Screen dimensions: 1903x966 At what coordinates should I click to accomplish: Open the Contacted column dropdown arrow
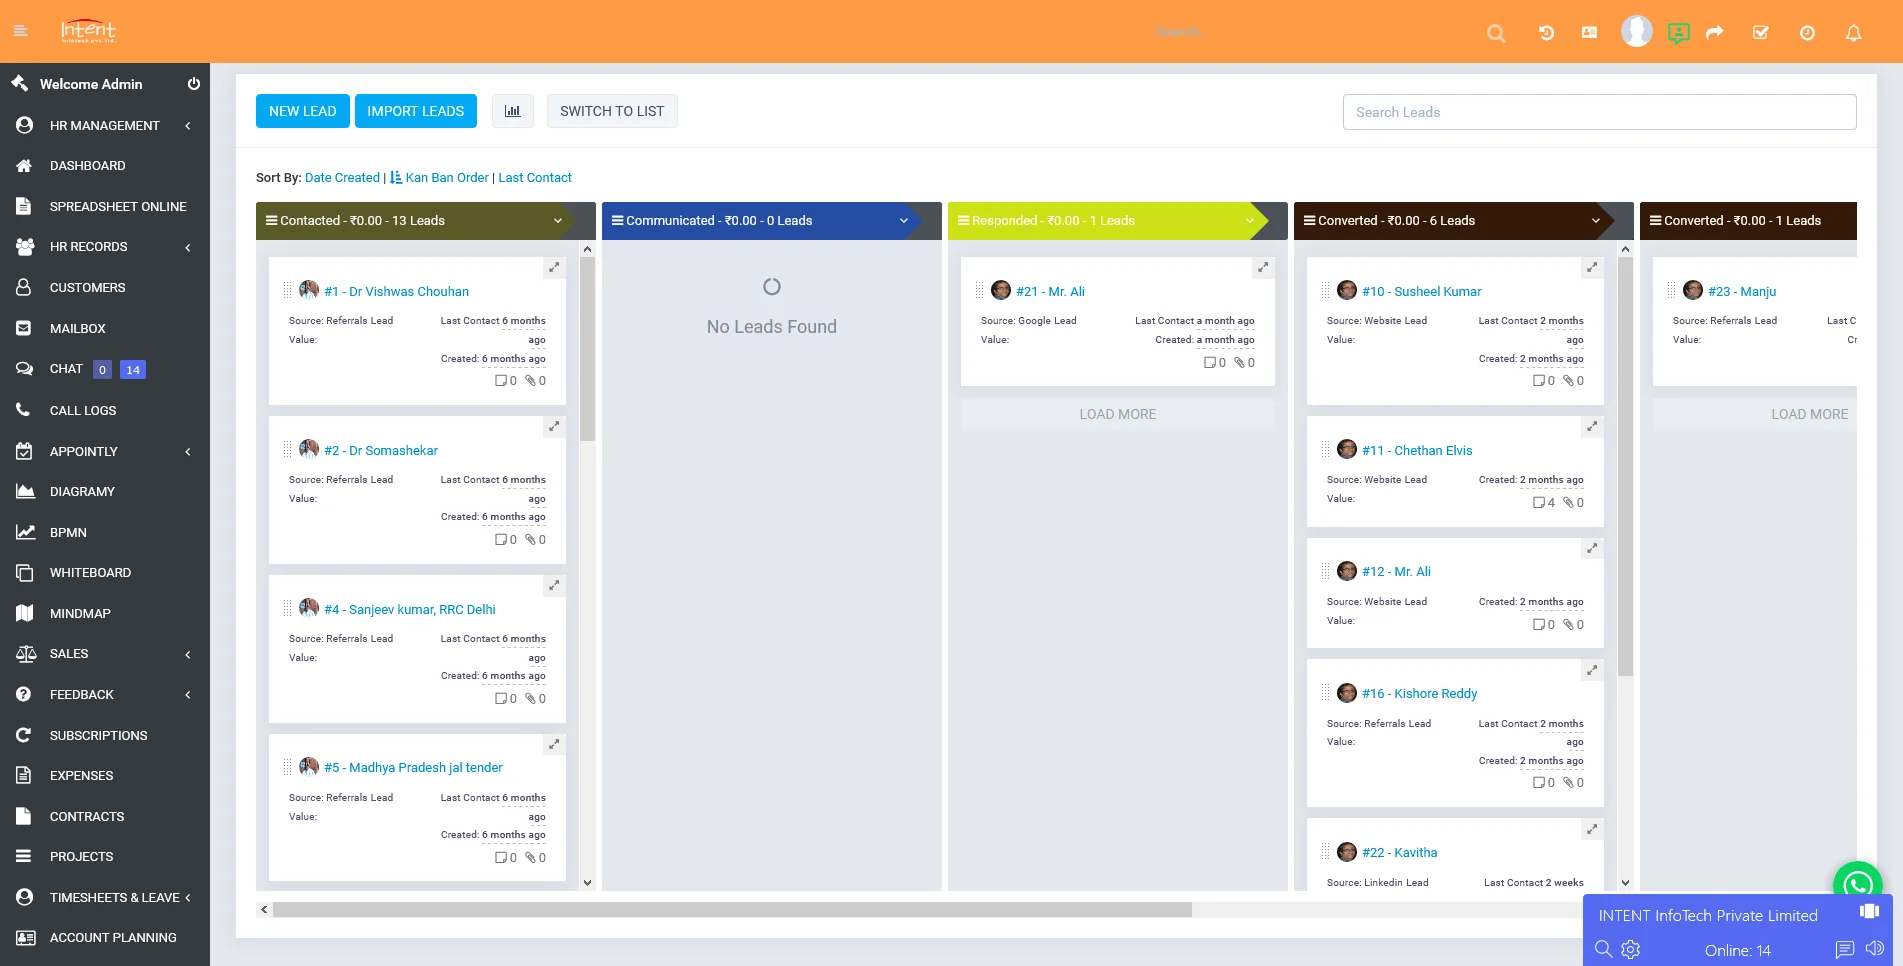(558, 221)
